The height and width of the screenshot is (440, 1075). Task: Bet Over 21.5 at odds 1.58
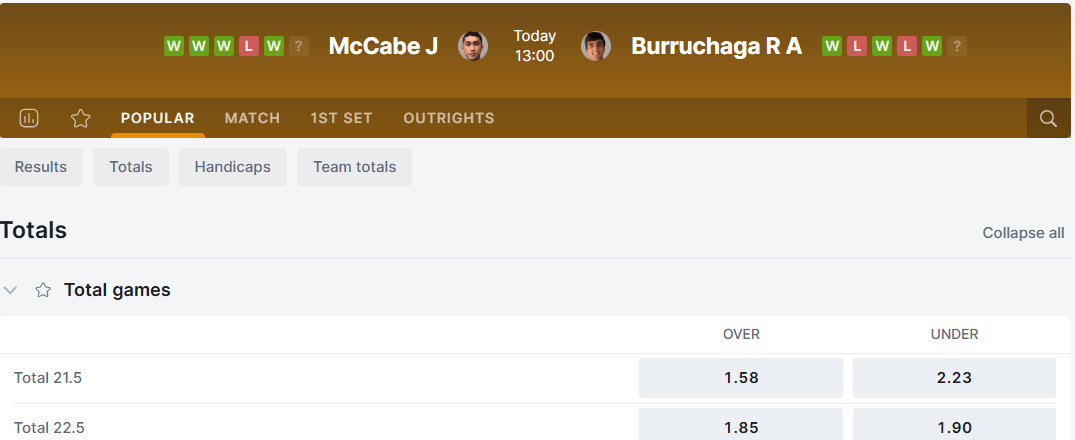[741, 378]
